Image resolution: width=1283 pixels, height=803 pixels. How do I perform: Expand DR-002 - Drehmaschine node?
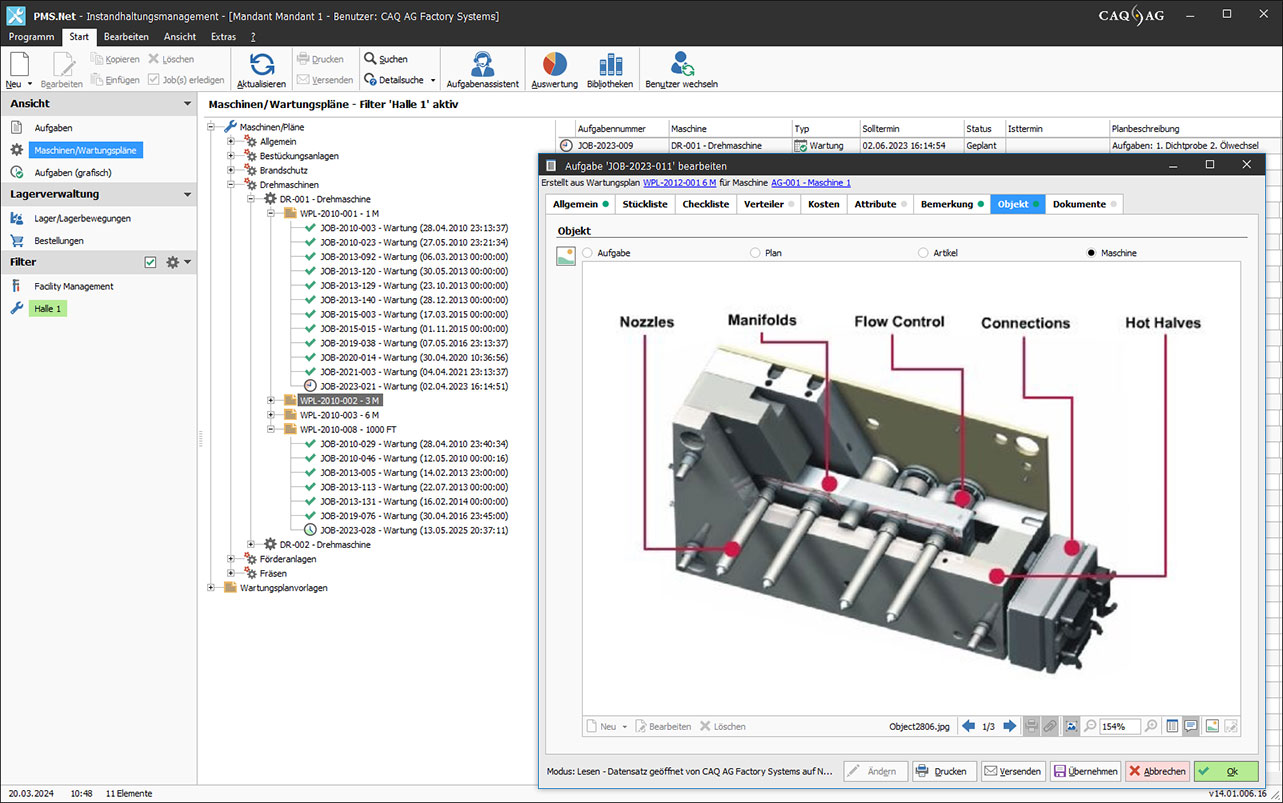251,545
